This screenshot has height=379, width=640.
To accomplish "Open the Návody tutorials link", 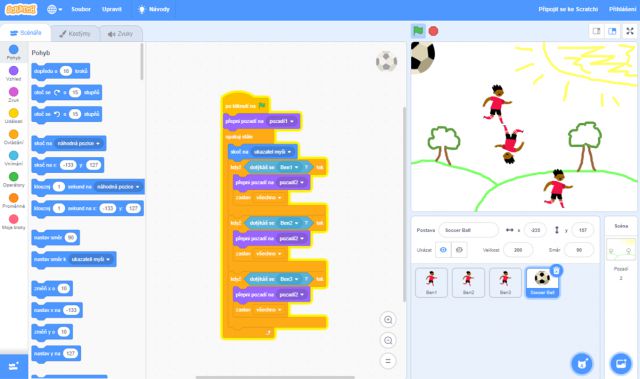I will (154, 9).
